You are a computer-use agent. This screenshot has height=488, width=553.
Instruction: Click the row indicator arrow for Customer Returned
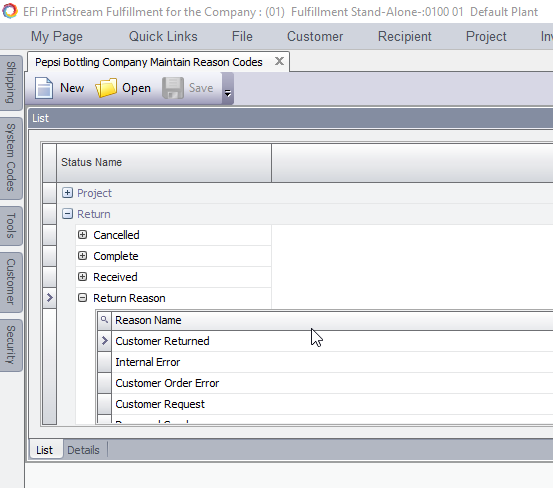point(104,341)
